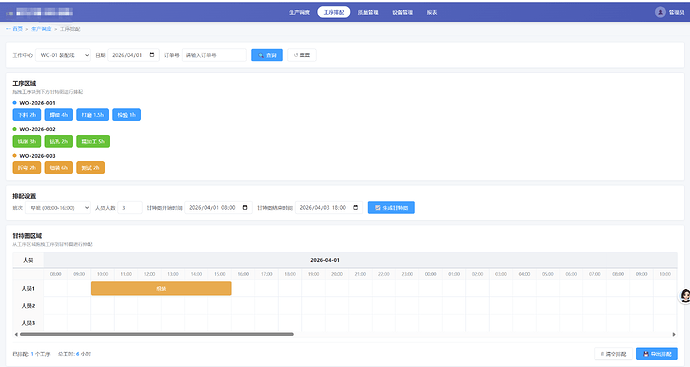Click the 人员3 row label
The width and height of the screenshot is (690, 367).
28,323
